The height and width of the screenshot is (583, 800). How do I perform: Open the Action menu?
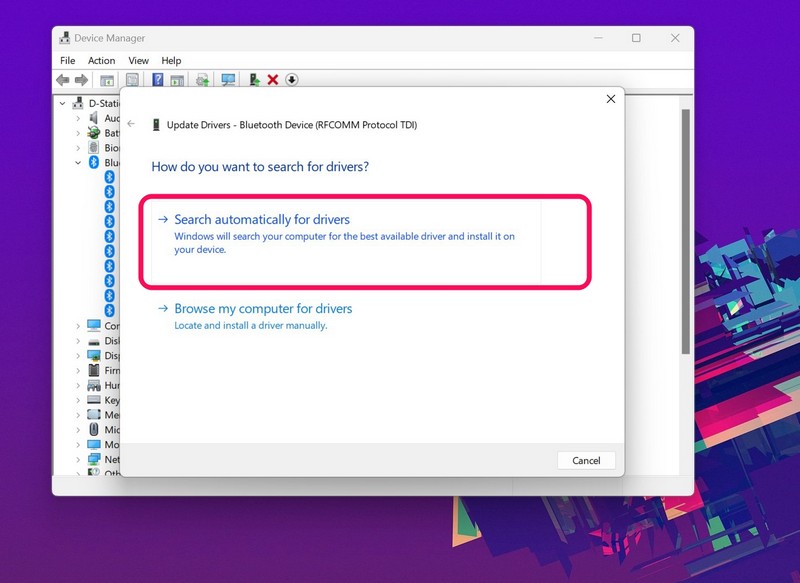coord(101,61)
